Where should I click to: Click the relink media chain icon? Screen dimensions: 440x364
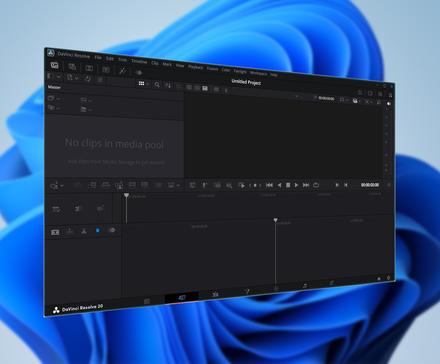pos(100,80)
